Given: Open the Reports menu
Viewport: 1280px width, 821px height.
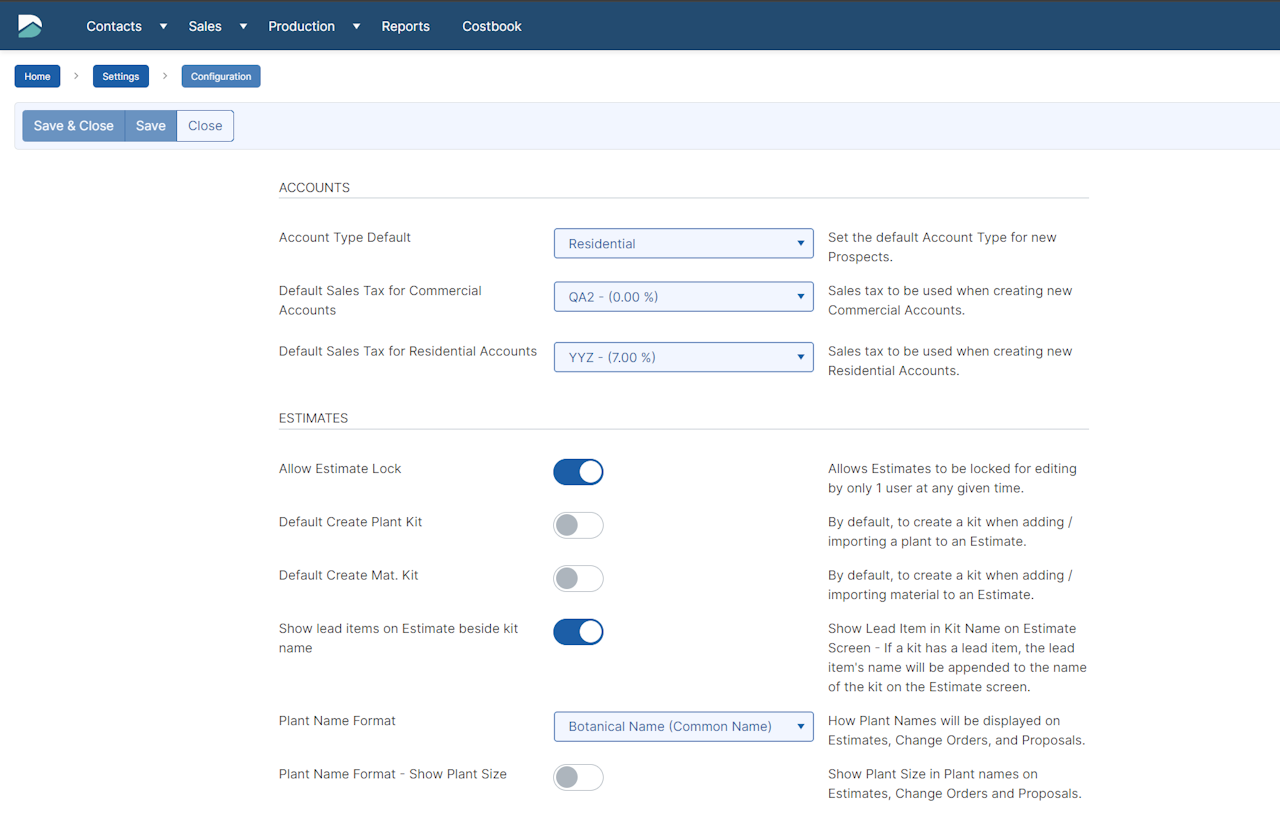Looking at the screenshot, I should point(405,26).
